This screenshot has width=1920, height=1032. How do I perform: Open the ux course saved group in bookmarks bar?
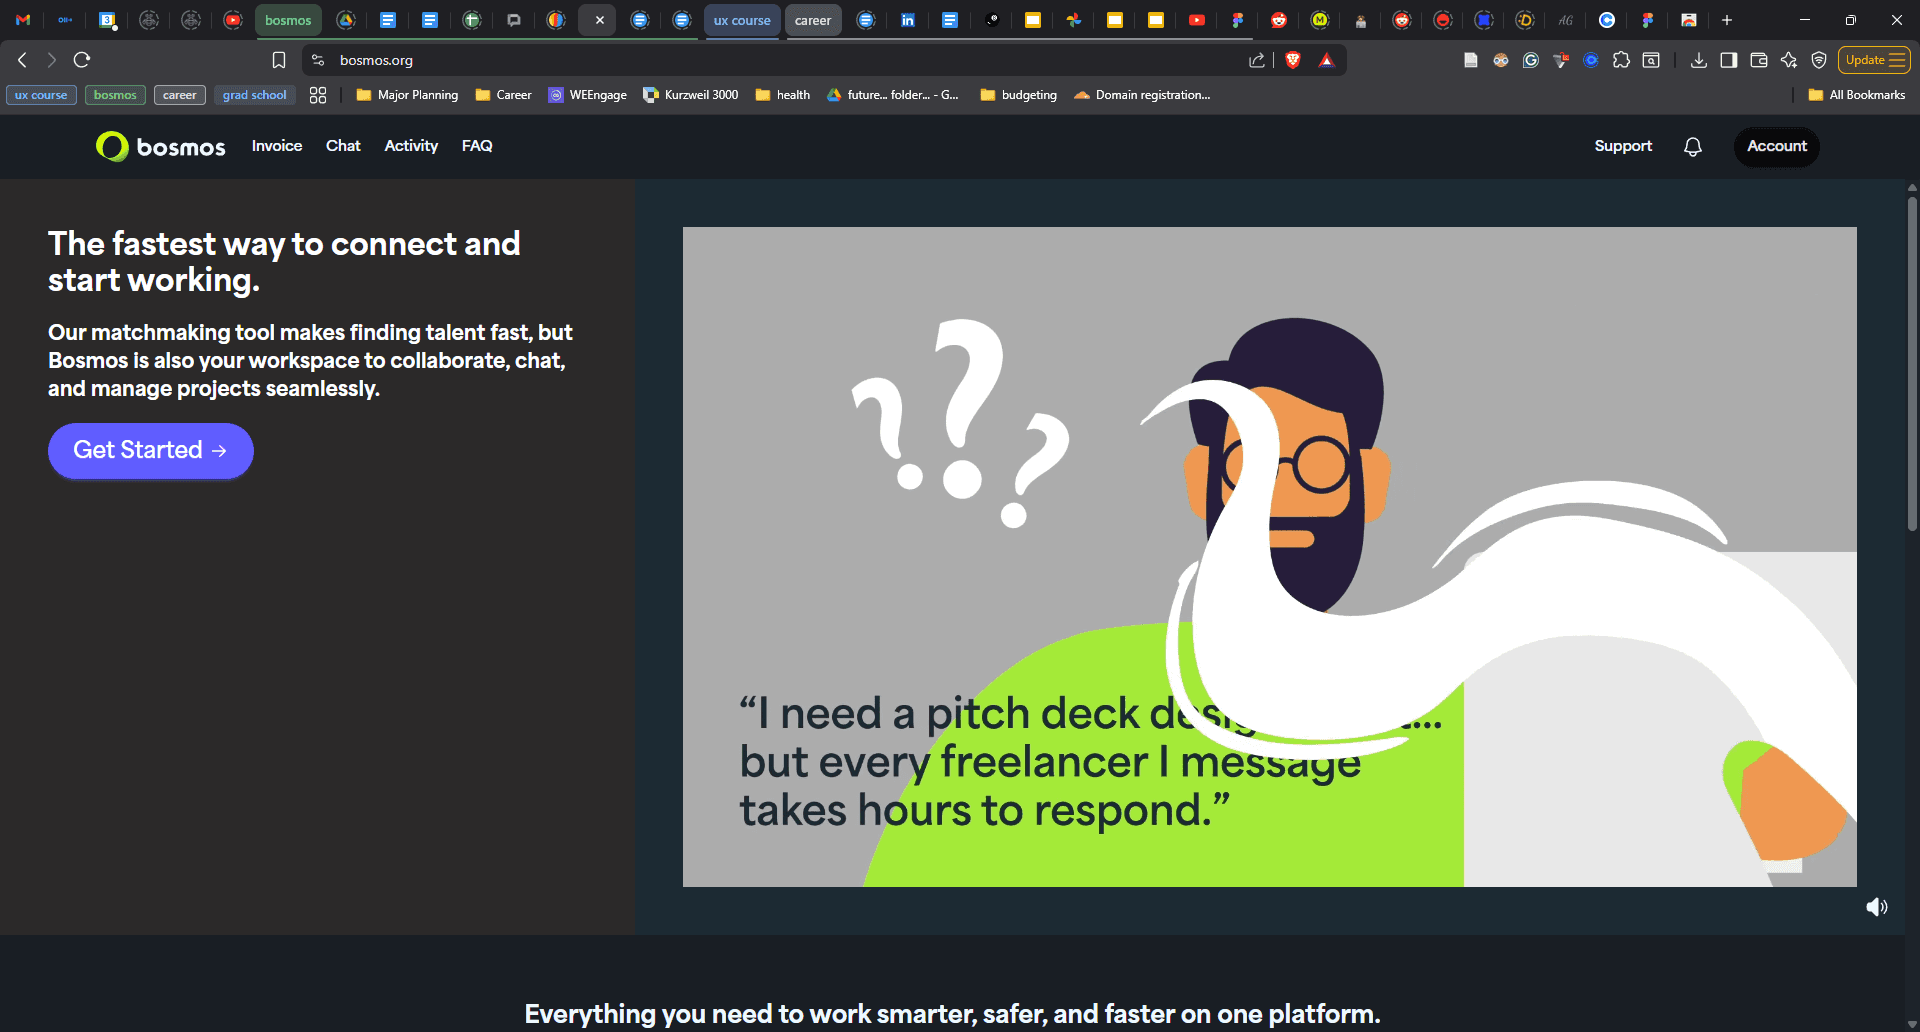click(41, 95)
